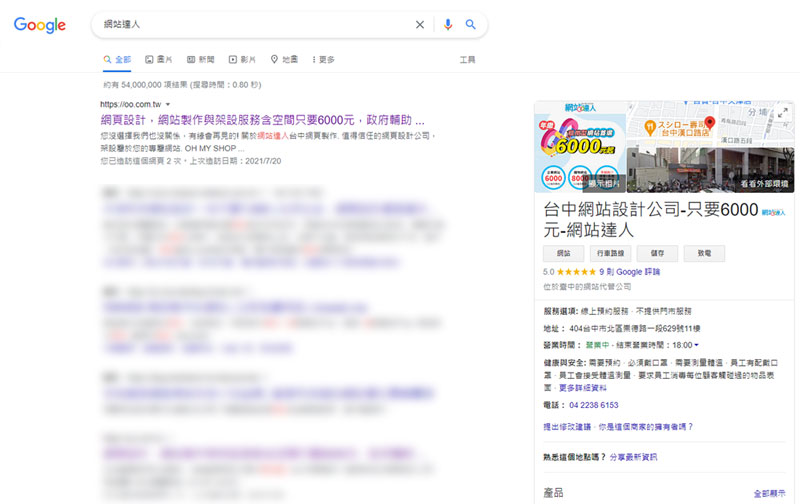The image size is (800, 504).
Task: Open the 網頁設計 first search result title
Action: tap(262, 120)
